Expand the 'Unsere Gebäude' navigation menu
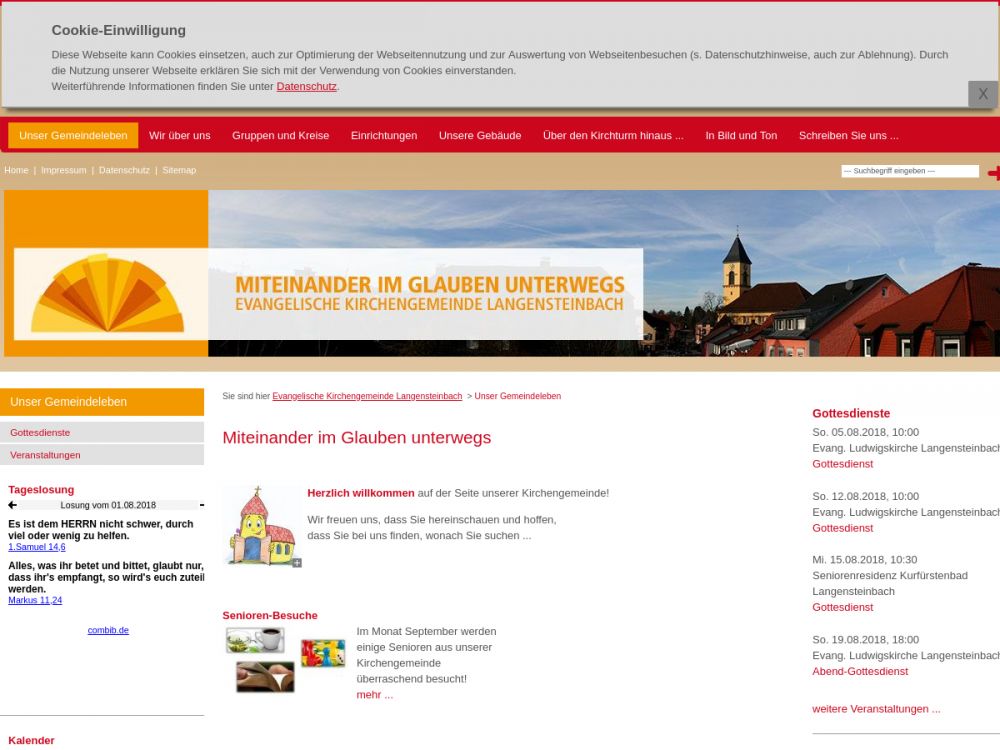The image size is (1000, 750). (x=480, y=135)
